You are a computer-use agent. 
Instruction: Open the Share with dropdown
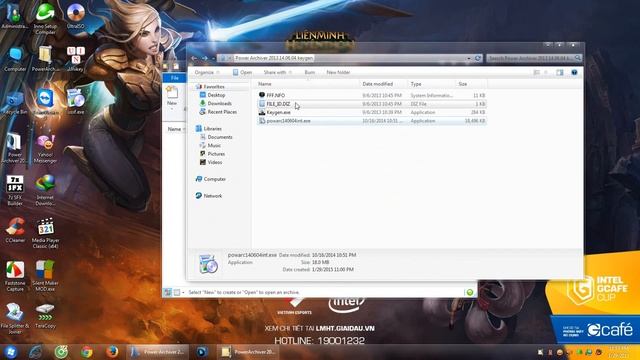(x=278, y=72)
